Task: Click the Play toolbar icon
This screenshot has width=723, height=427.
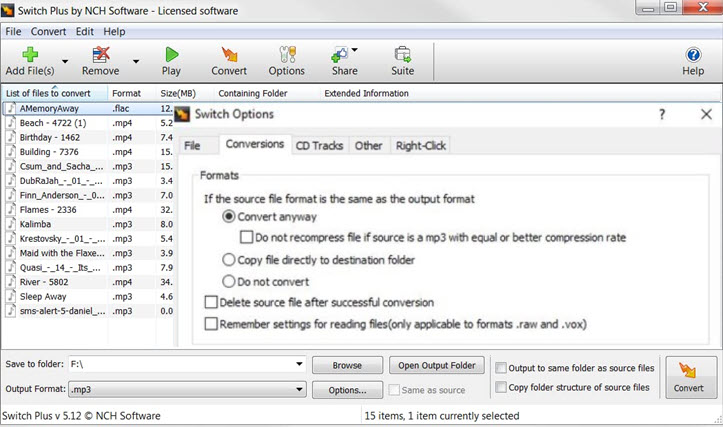Action: pyautogui.click(x=172, y=54)
